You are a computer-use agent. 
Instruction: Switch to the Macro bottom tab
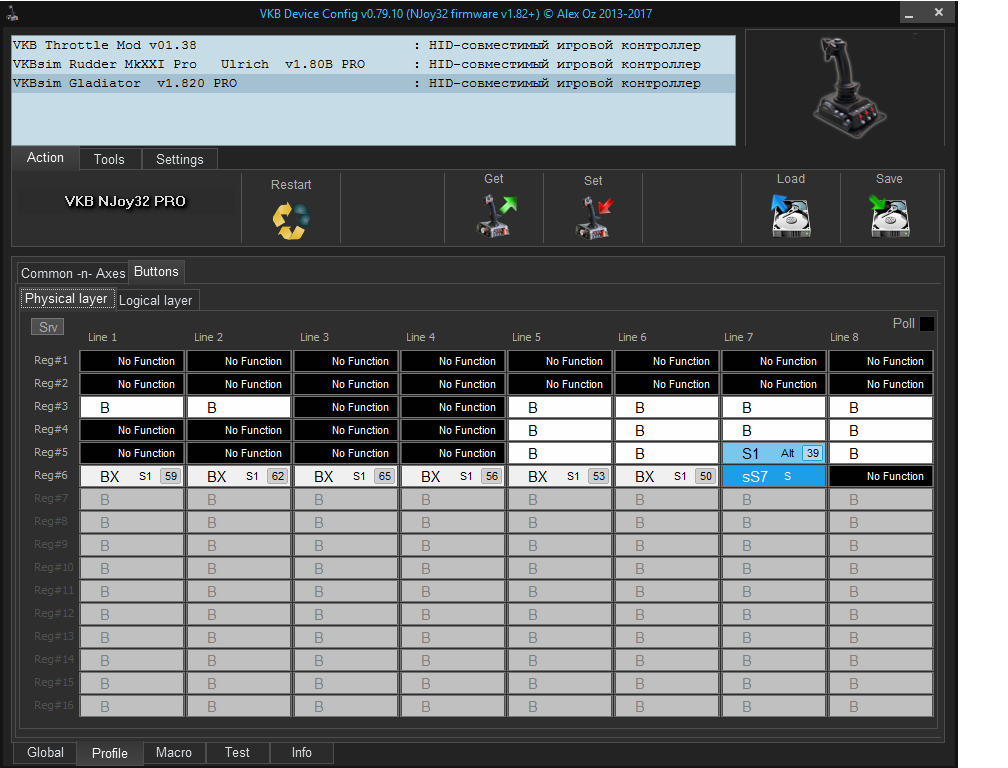(x=174, y=753)
